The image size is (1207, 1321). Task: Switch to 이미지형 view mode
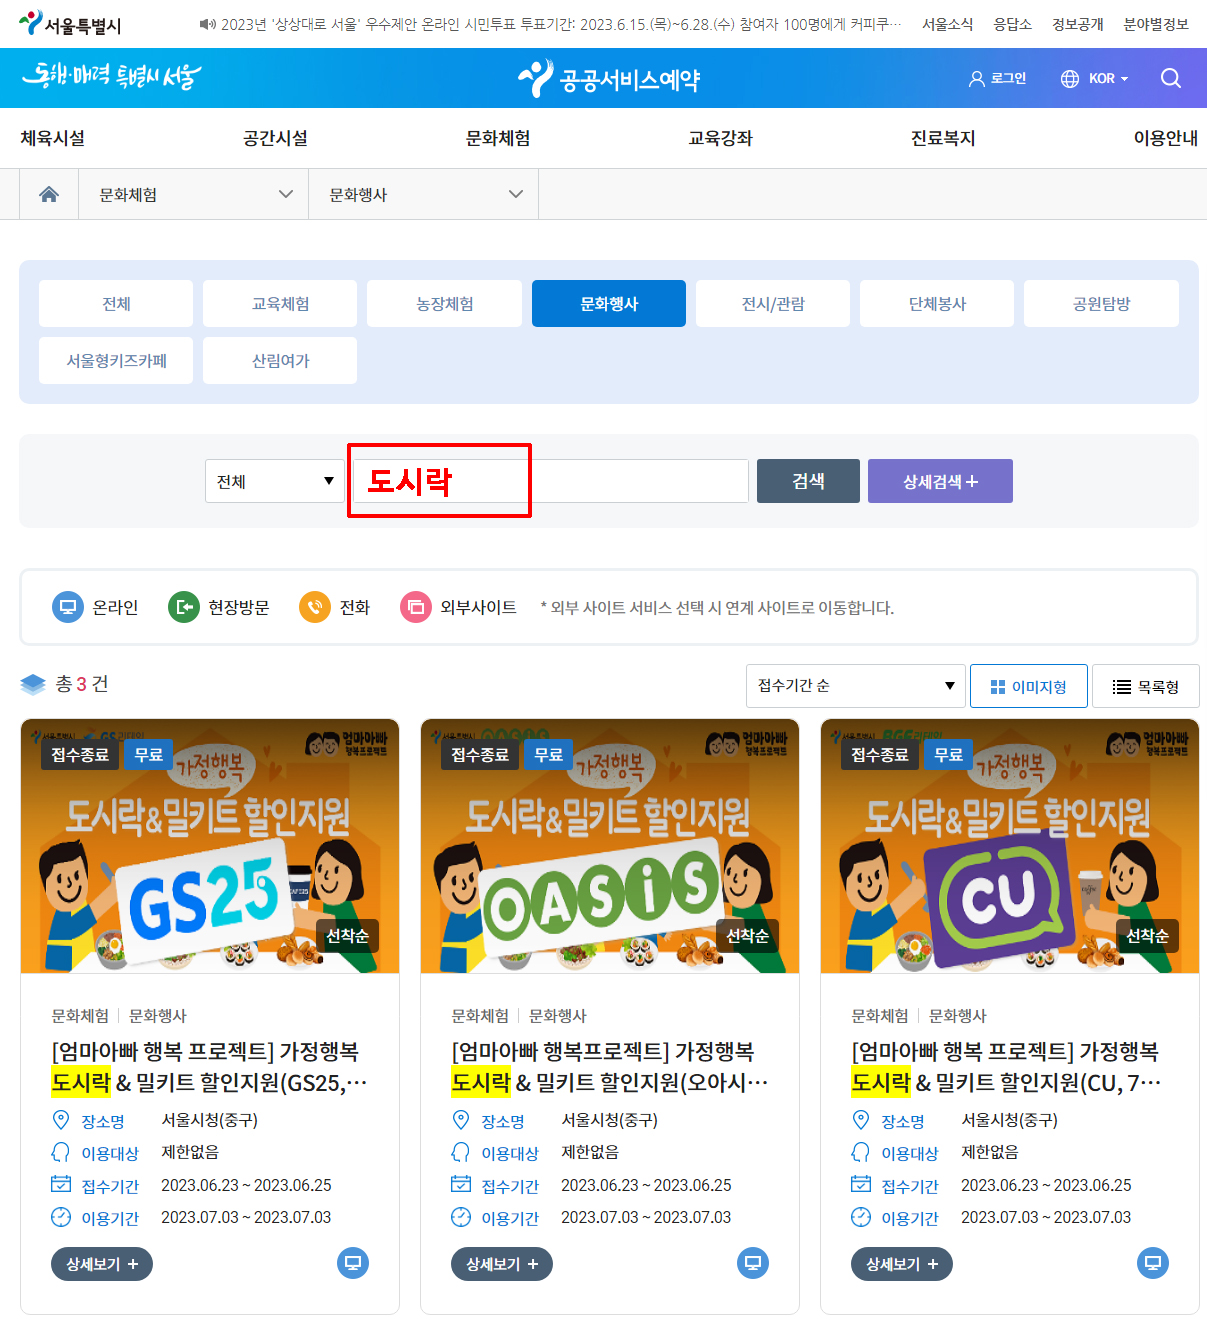point(1028,685)
